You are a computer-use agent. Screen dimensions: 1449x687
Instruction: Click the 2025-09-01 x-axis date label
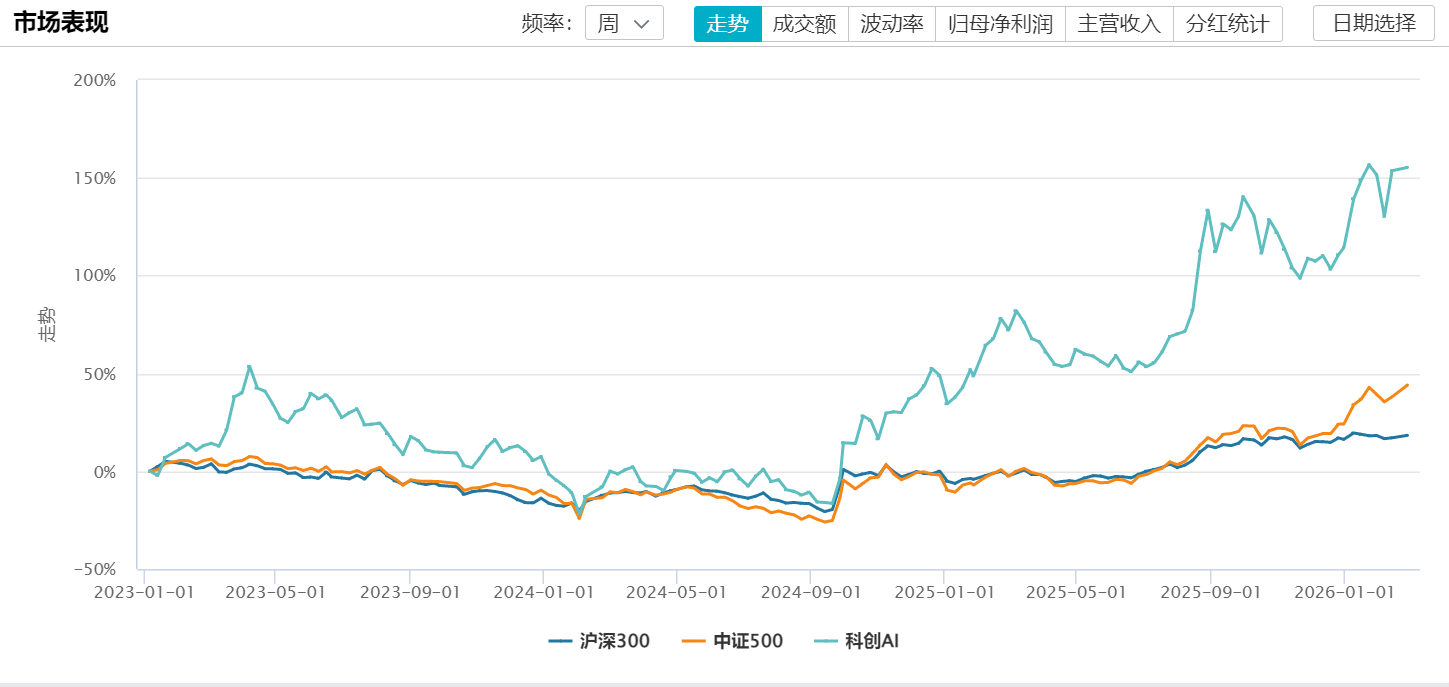point(1210,591)
